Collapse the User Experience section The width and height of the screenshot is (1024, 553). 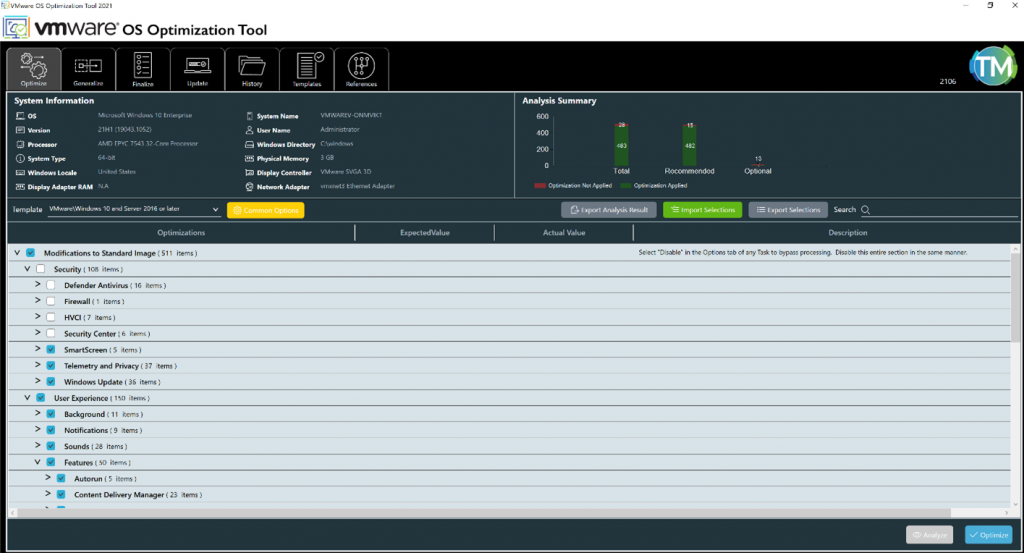(x=28, y=398)
